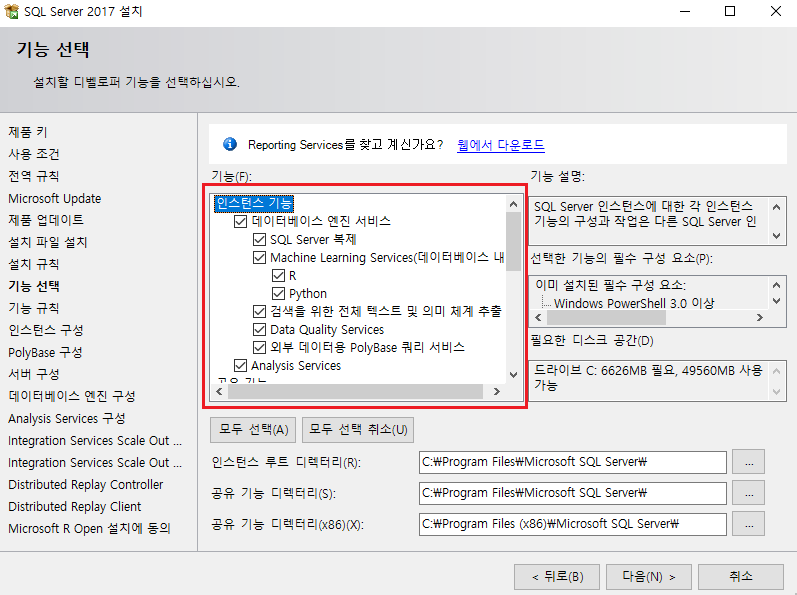Select Distributed Replay Client step
Image resolution: width=797 pixels, height=595 pixels.
tap(75, 507)
